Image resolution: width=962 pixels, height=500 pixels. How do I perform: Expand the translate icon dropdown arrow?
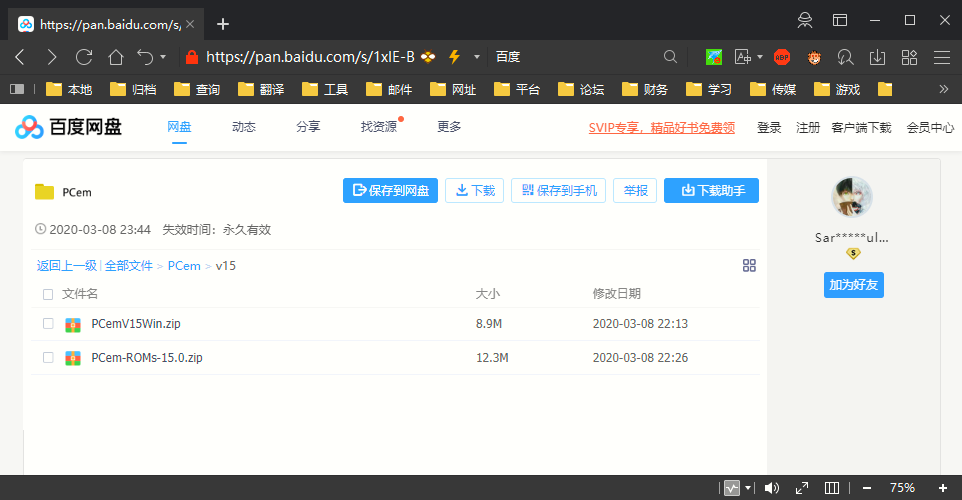click(760, 57)
